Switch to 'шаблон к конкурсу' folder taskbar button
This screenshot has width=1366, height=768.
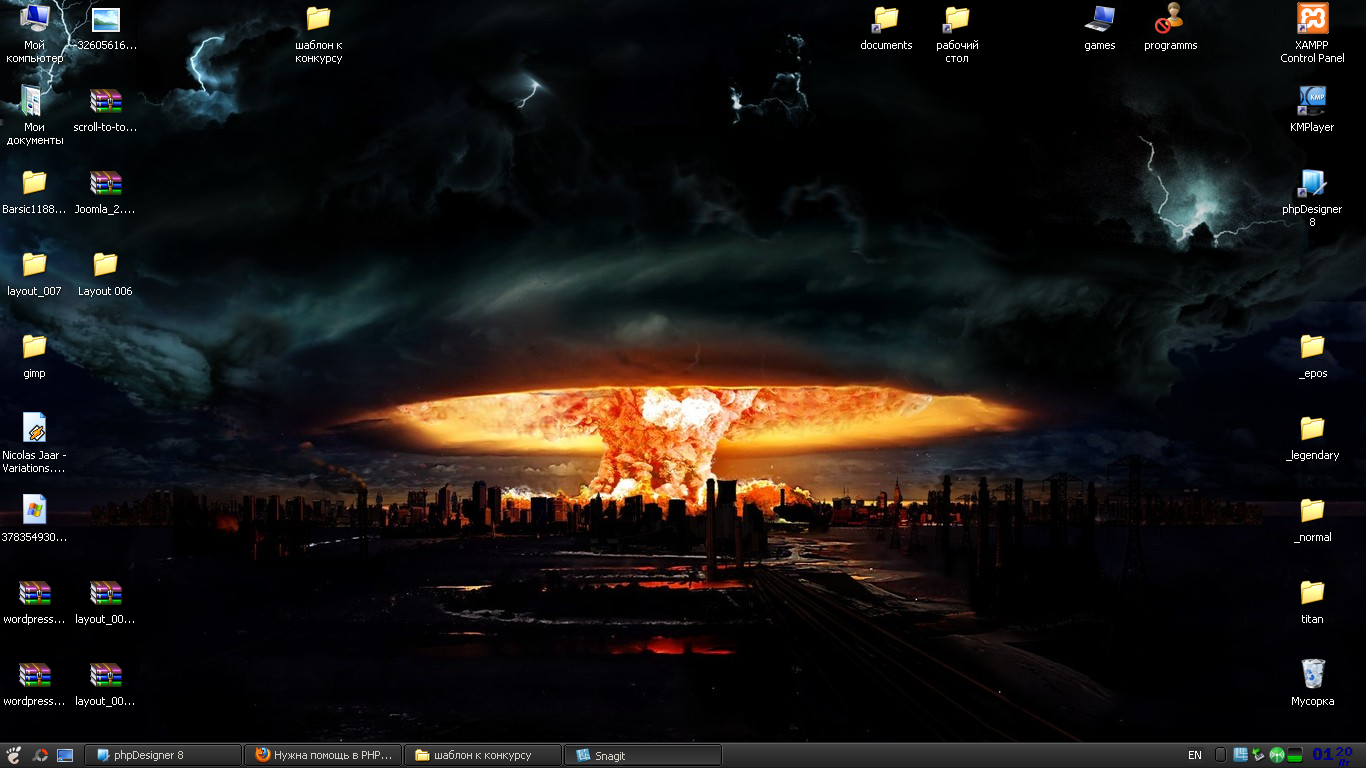483,755
